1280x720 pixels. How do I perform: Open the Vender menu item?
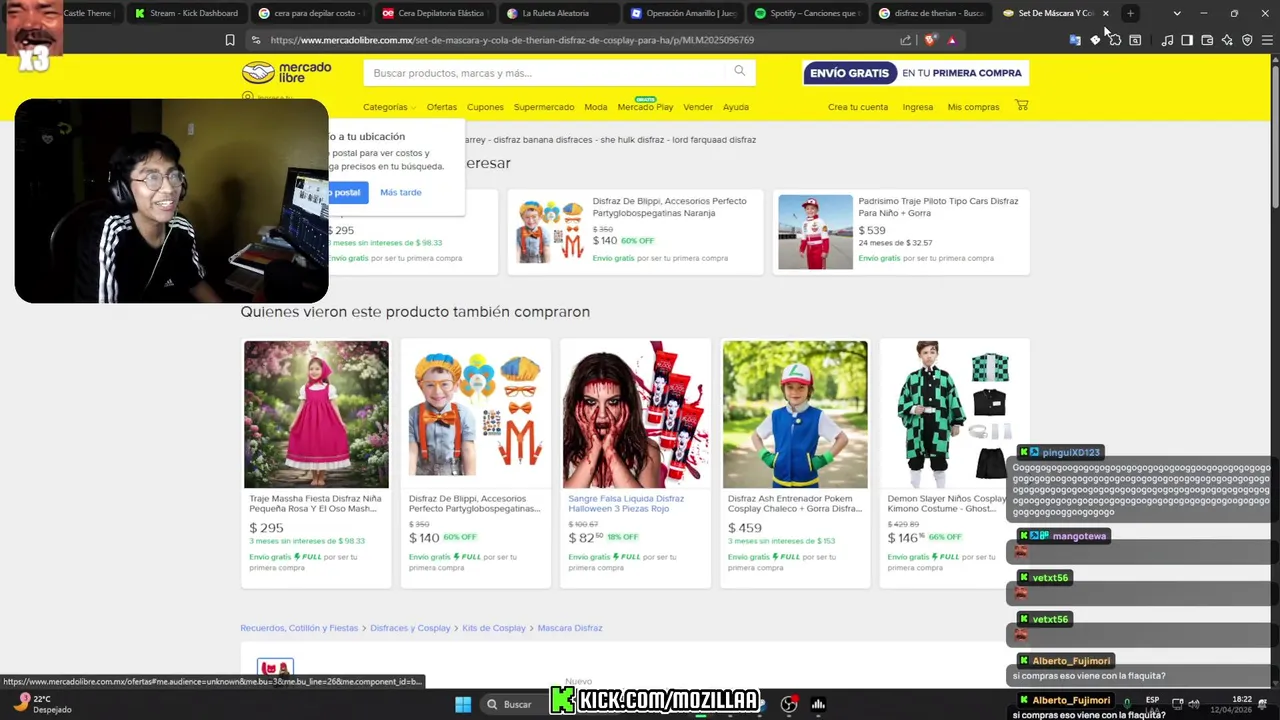(698, 107)
